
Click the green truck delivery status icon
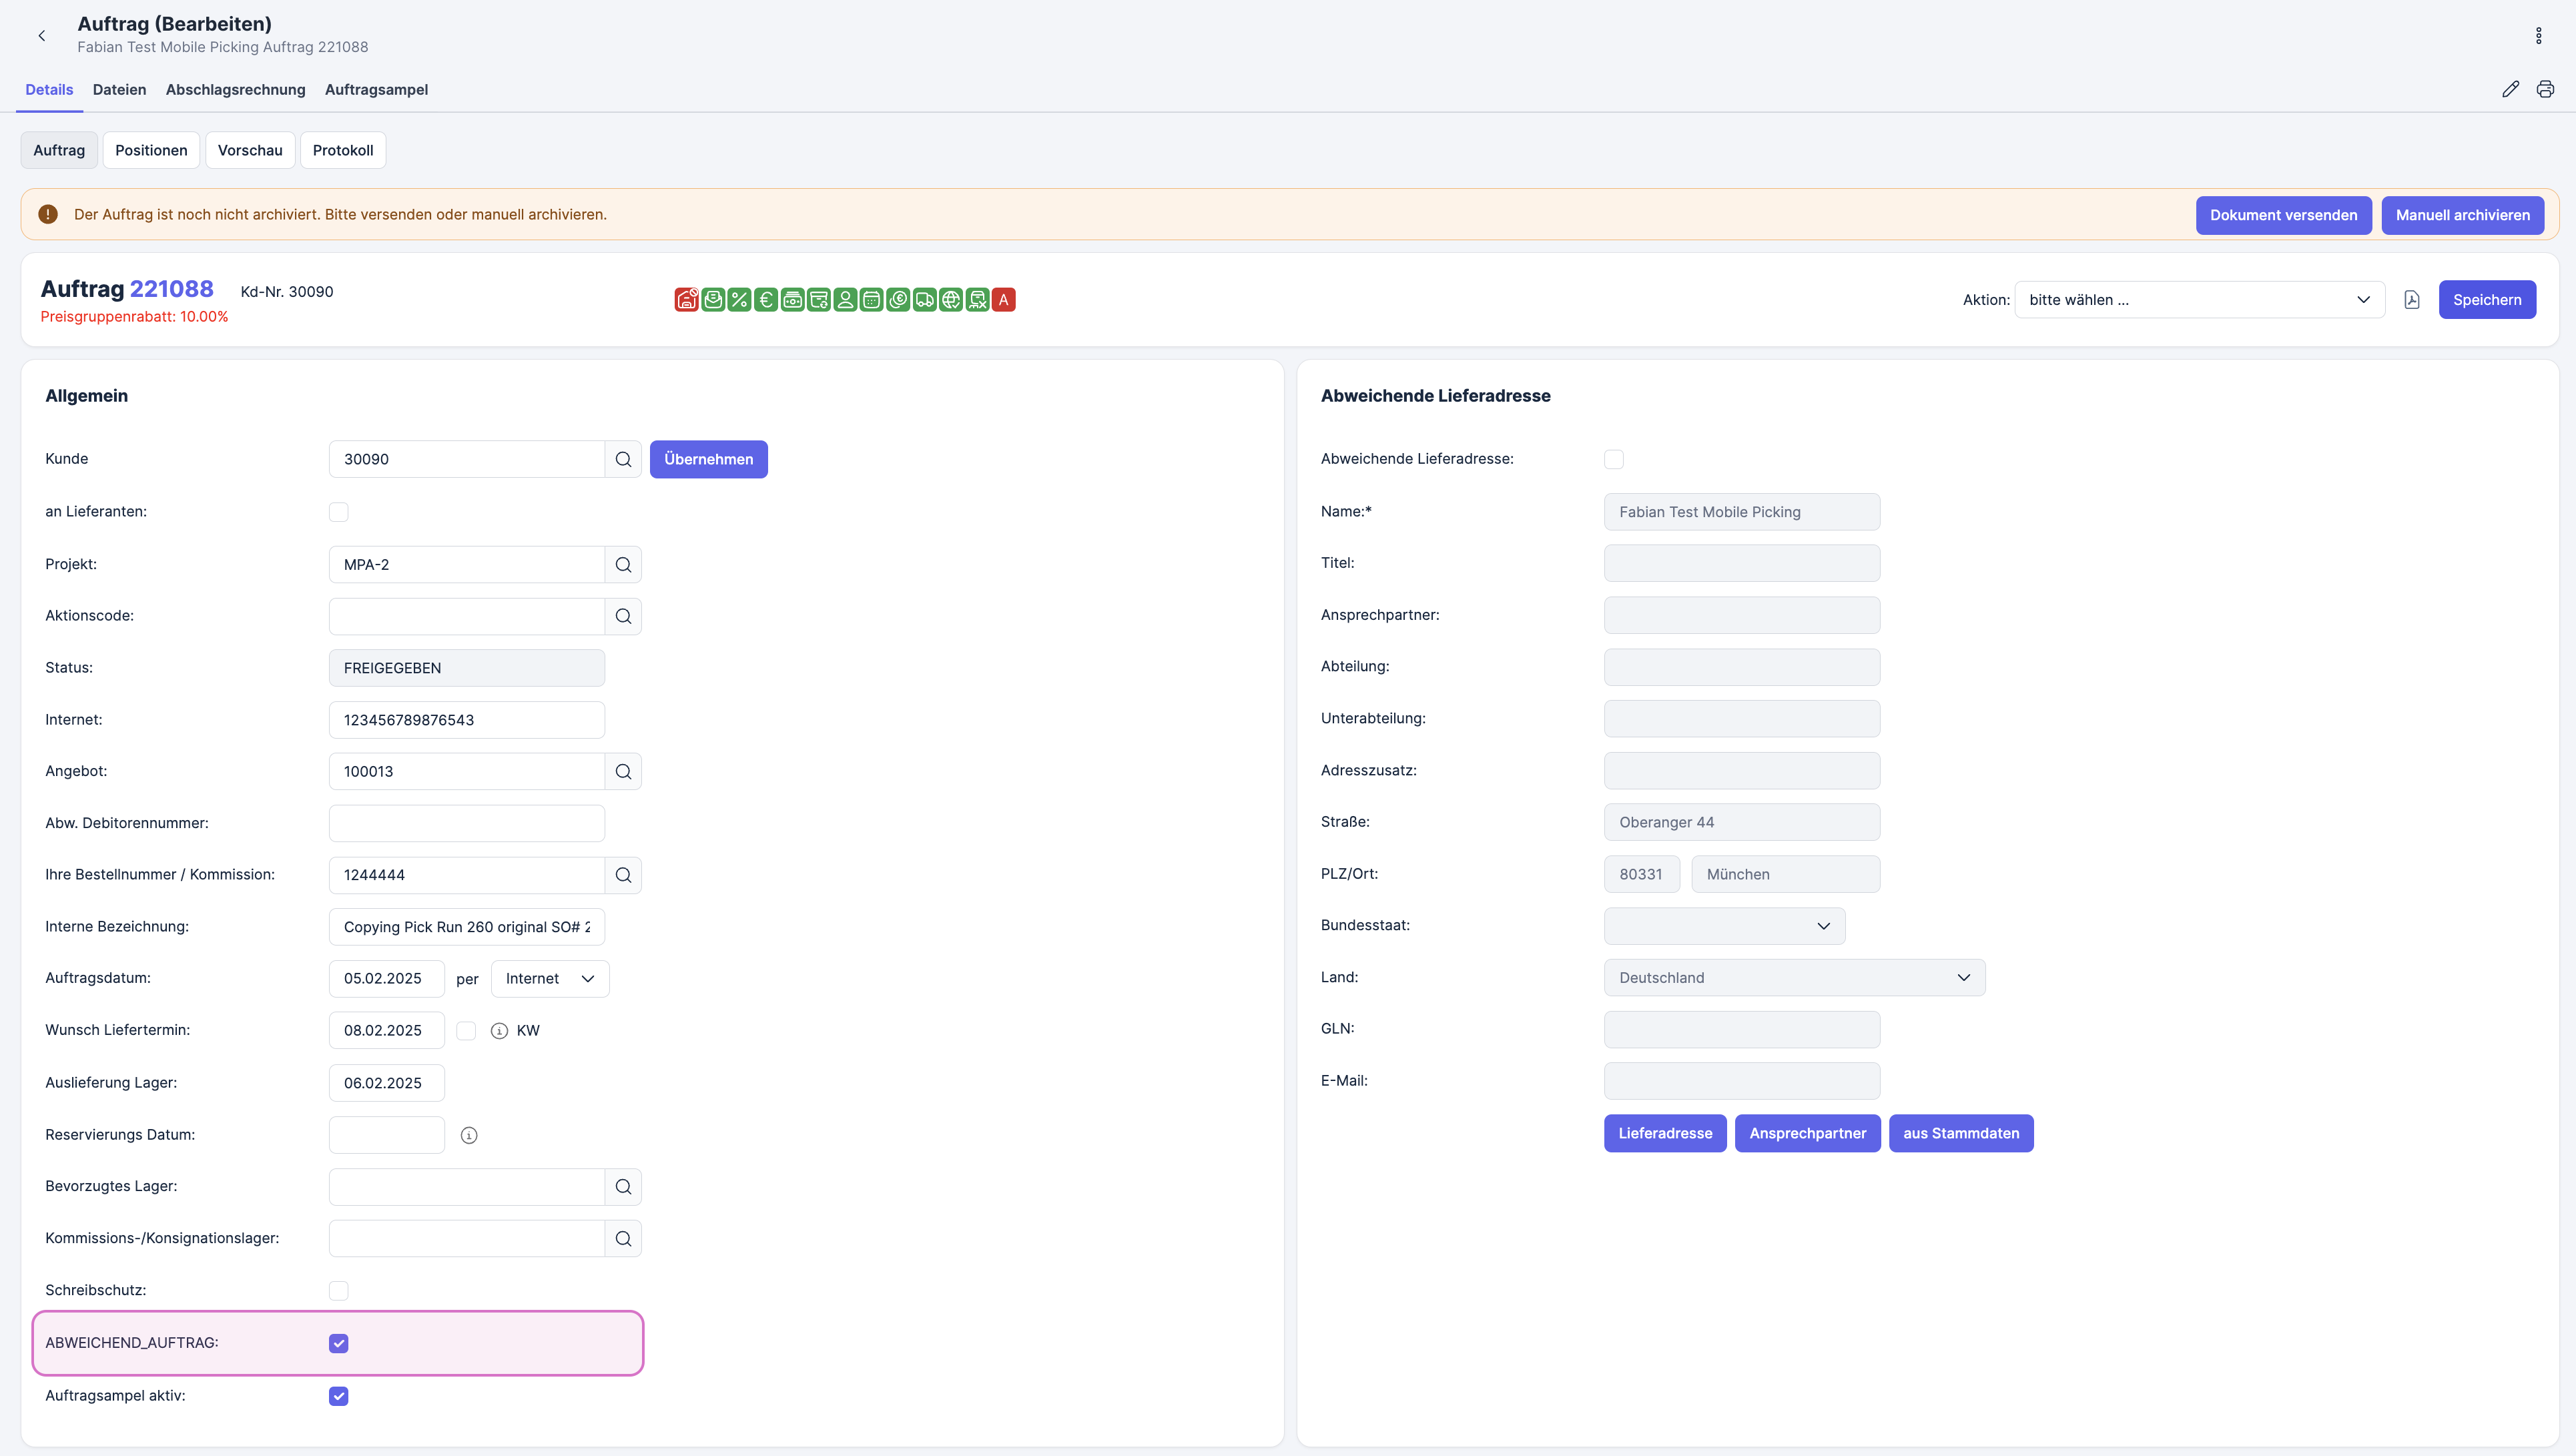click(x=924, y=300)
